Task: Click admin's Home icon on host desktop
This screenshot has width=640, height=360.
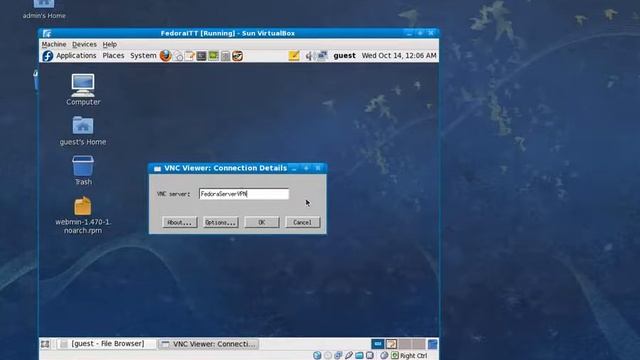Action: (x=44, y=9)
